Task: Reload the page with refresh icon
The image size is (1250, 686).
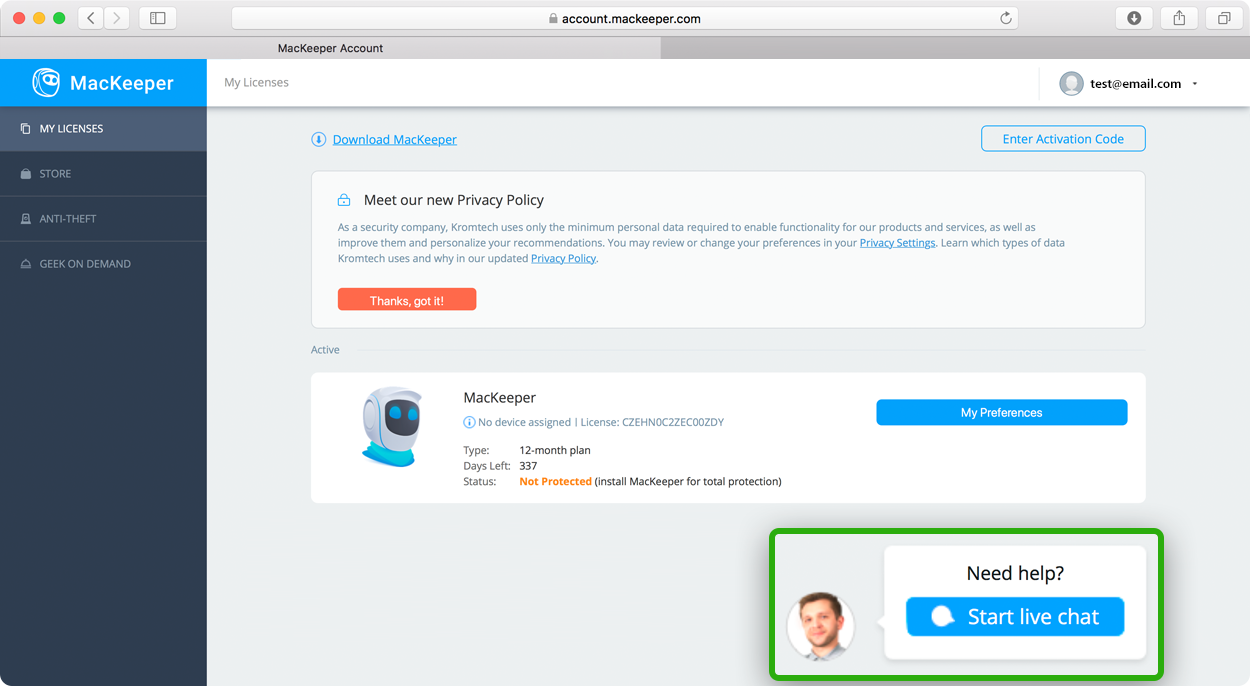Action: (x=1006, y=18)
